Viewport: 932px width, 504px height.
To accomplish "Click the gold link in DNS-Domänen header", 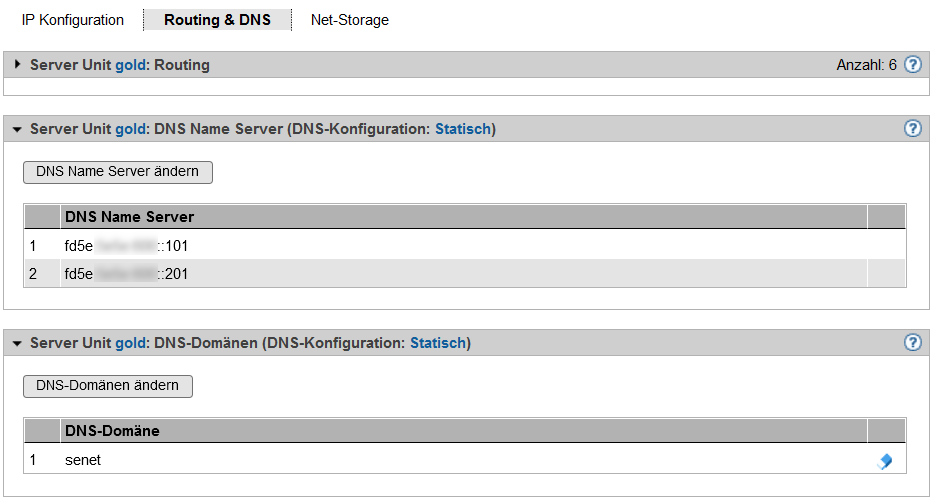I will click(131, 343).
